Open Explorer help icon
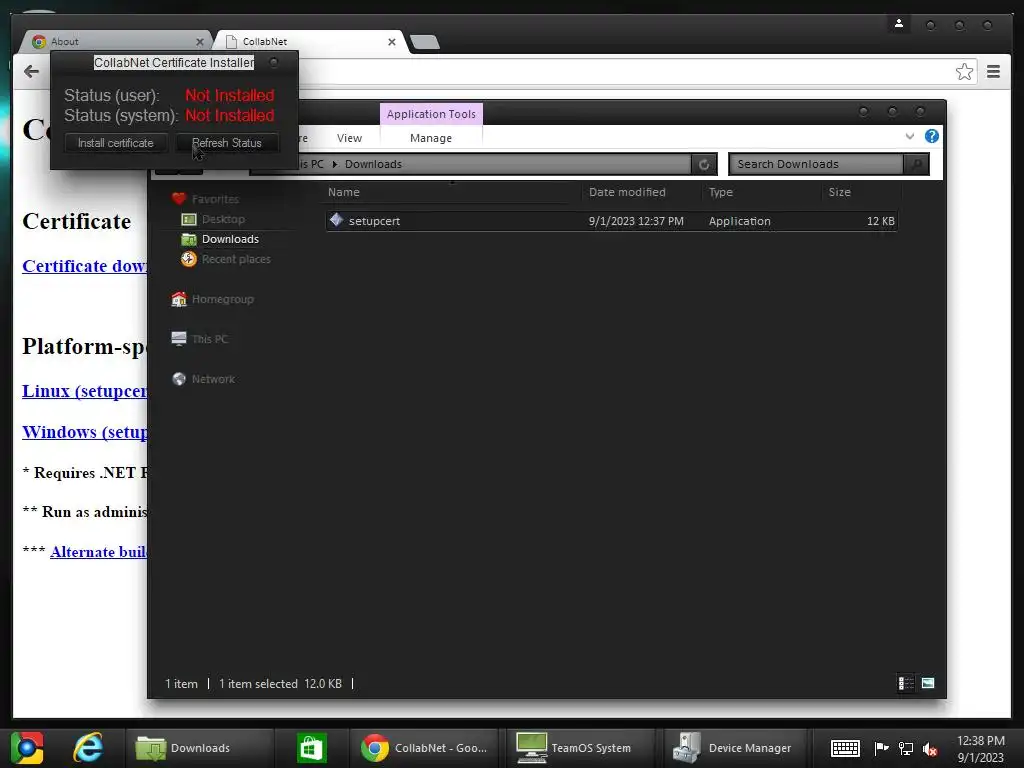Screen dimensions: 1024x768 point(932,136)
